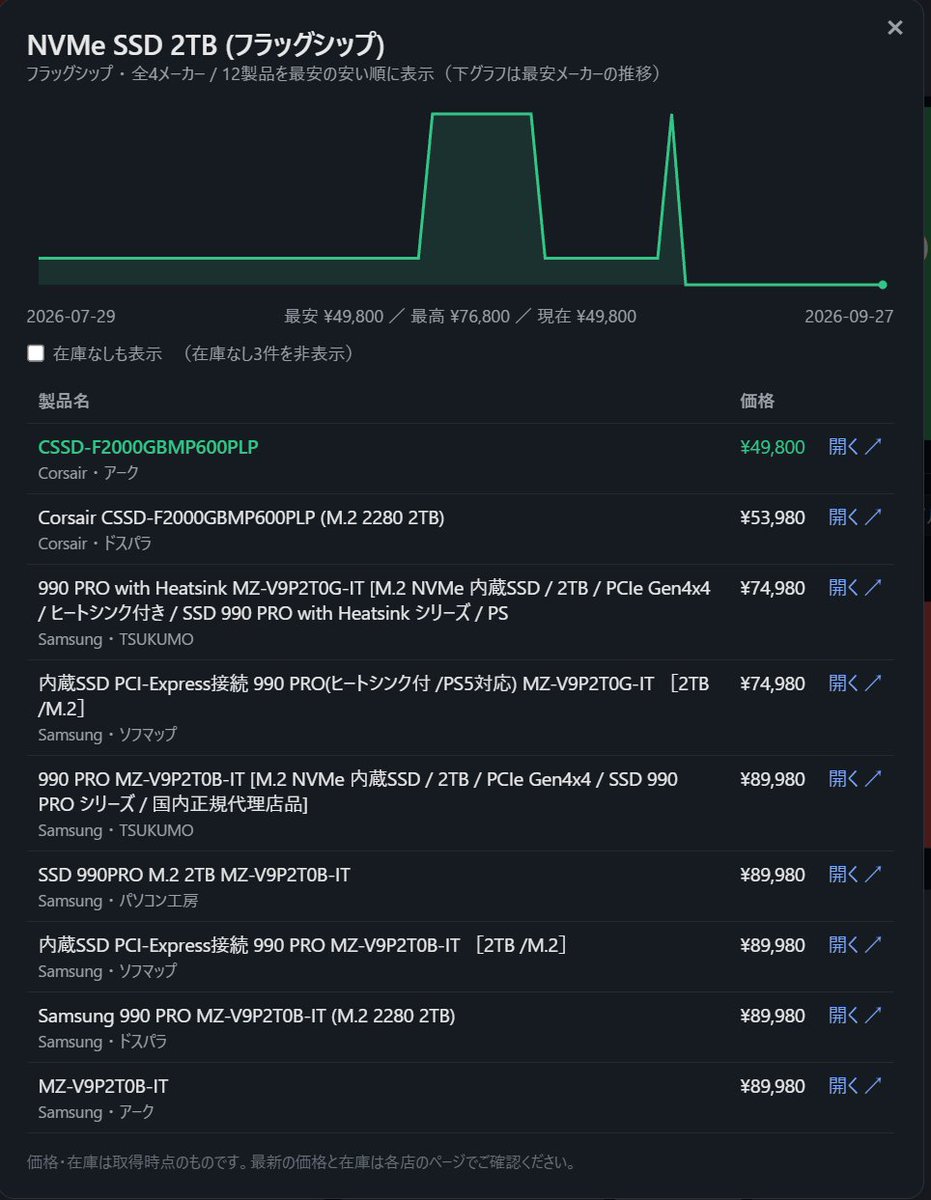This screenshot has width=931, height=1200.
Task: Open link for MZ-V9P2T0B-IT アーク listing
Action: pos(855,1086)
